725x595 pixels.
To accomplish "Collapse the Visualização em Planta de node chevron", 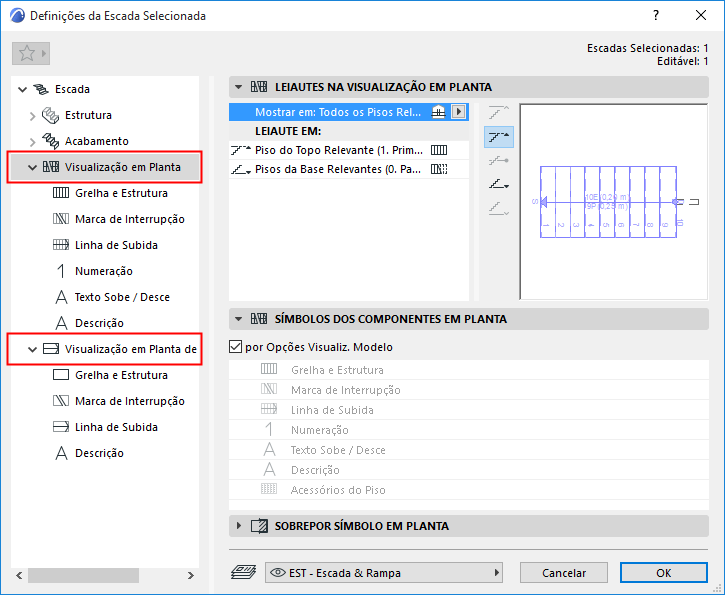I will pyautogui.click(x=32, y=350).
